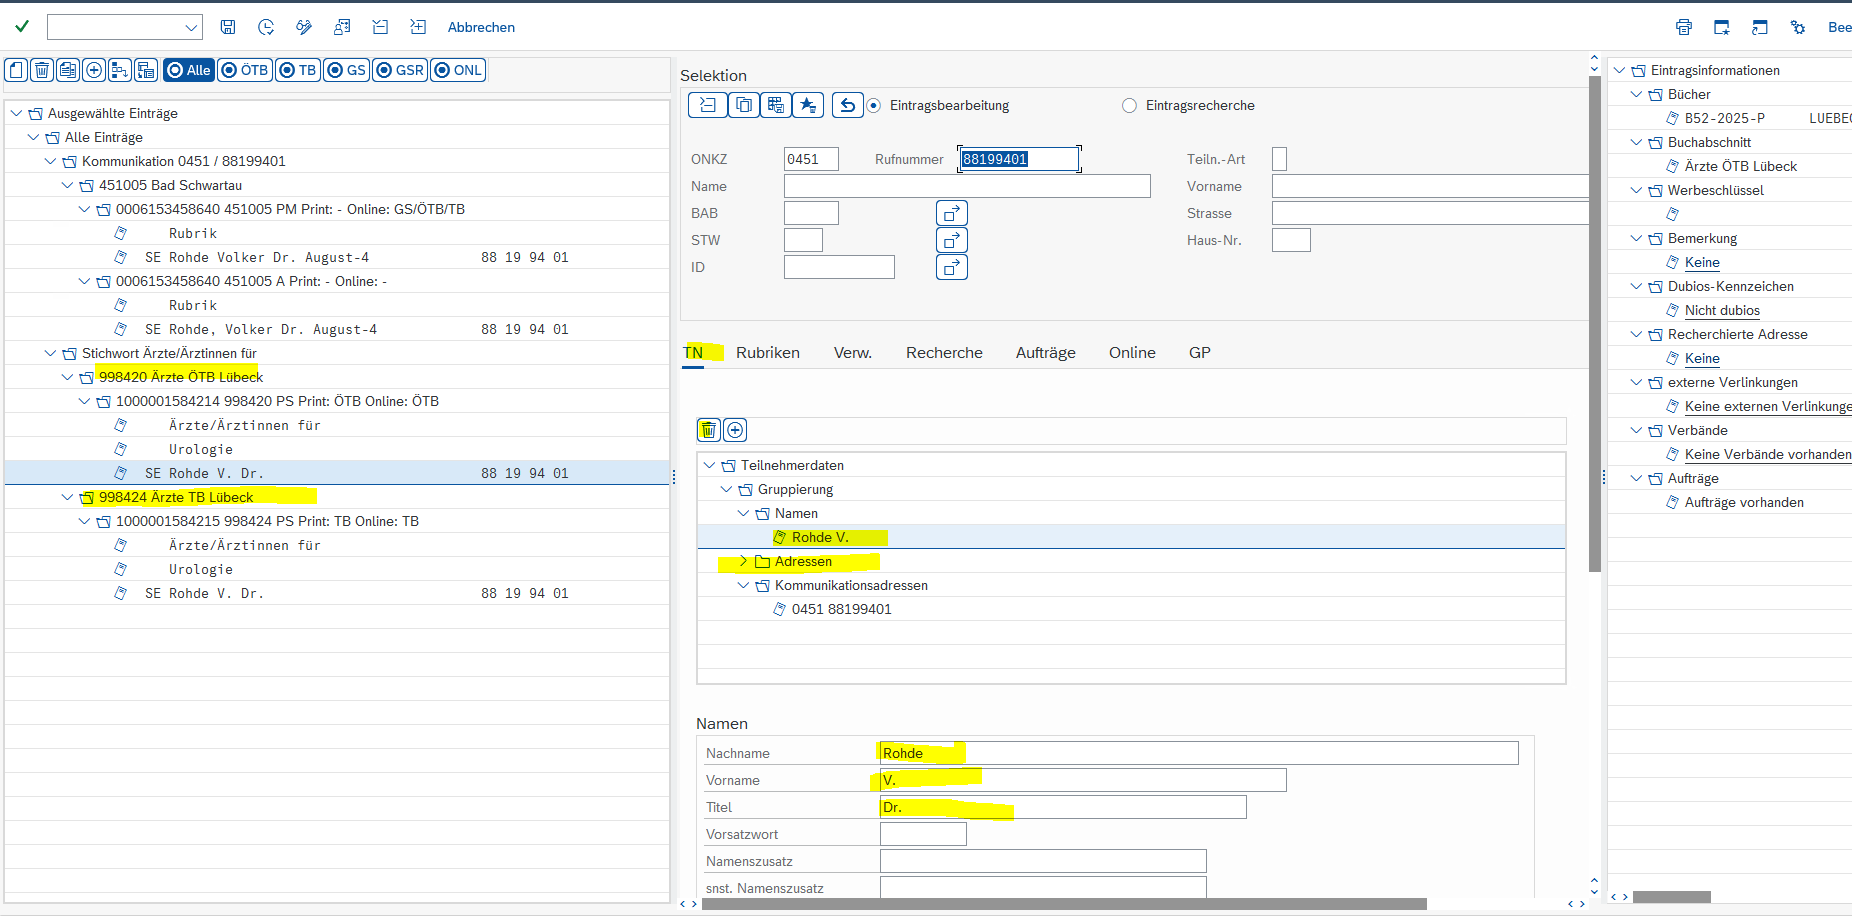Click the 0451 88199401 communication address item

pos(841,609)
